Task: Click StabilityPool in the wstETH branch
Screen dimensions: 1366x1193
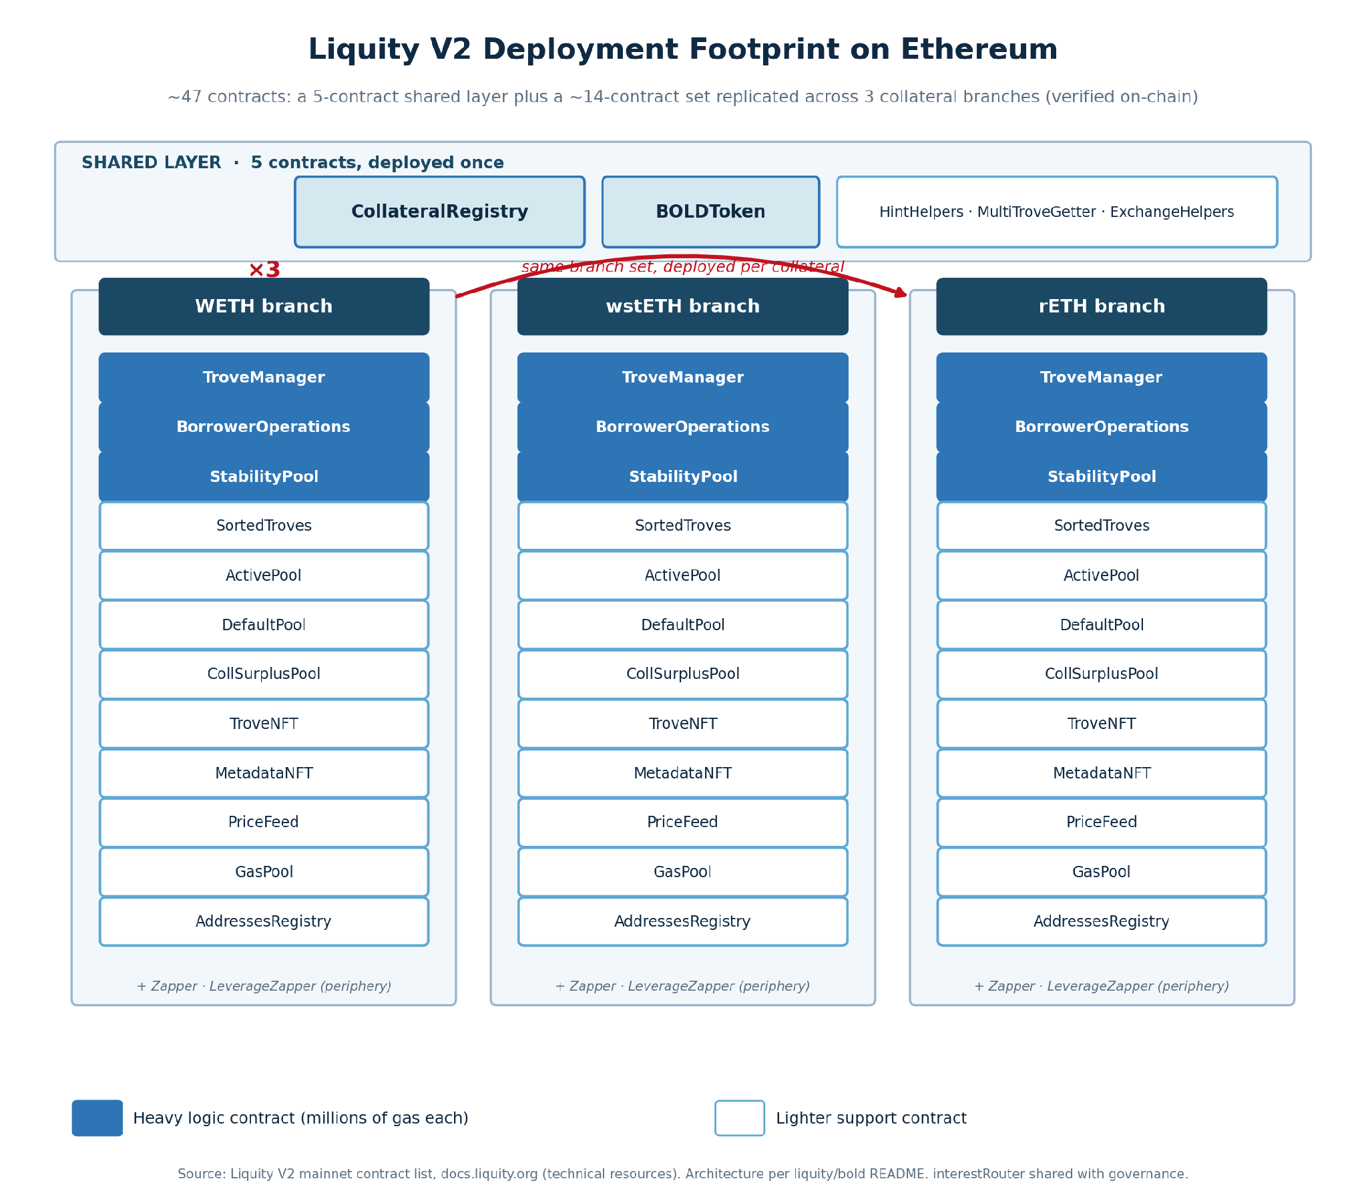Action: (x=683, y=477)
